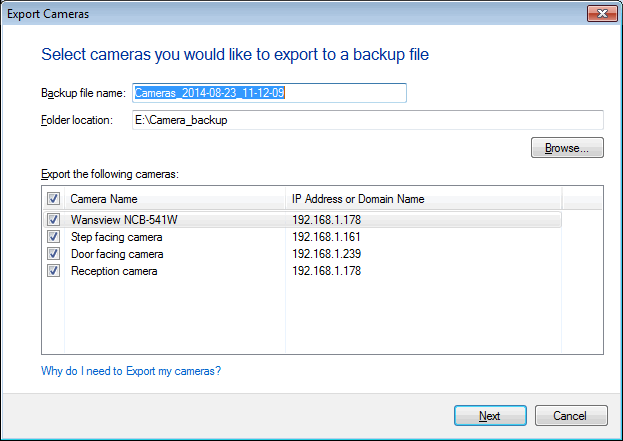This screenshot has height=441, width=623.
Task: Close the Export Cameras window
Action: [598, 13]
